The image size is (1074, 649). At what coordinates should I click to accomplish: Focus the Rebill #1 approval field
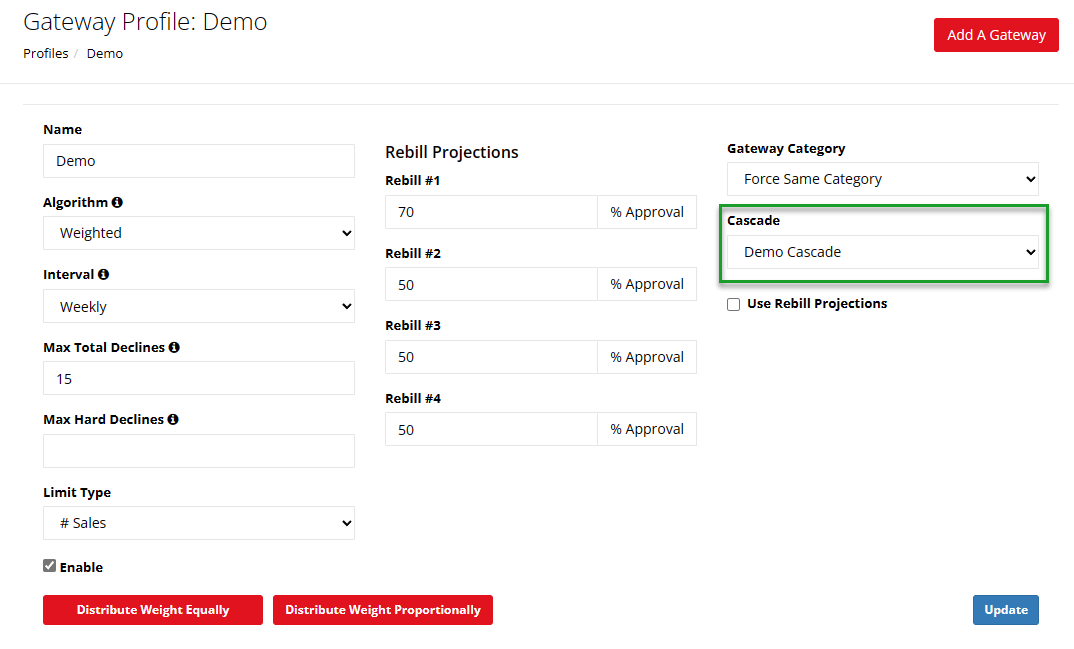click(490, 212)
